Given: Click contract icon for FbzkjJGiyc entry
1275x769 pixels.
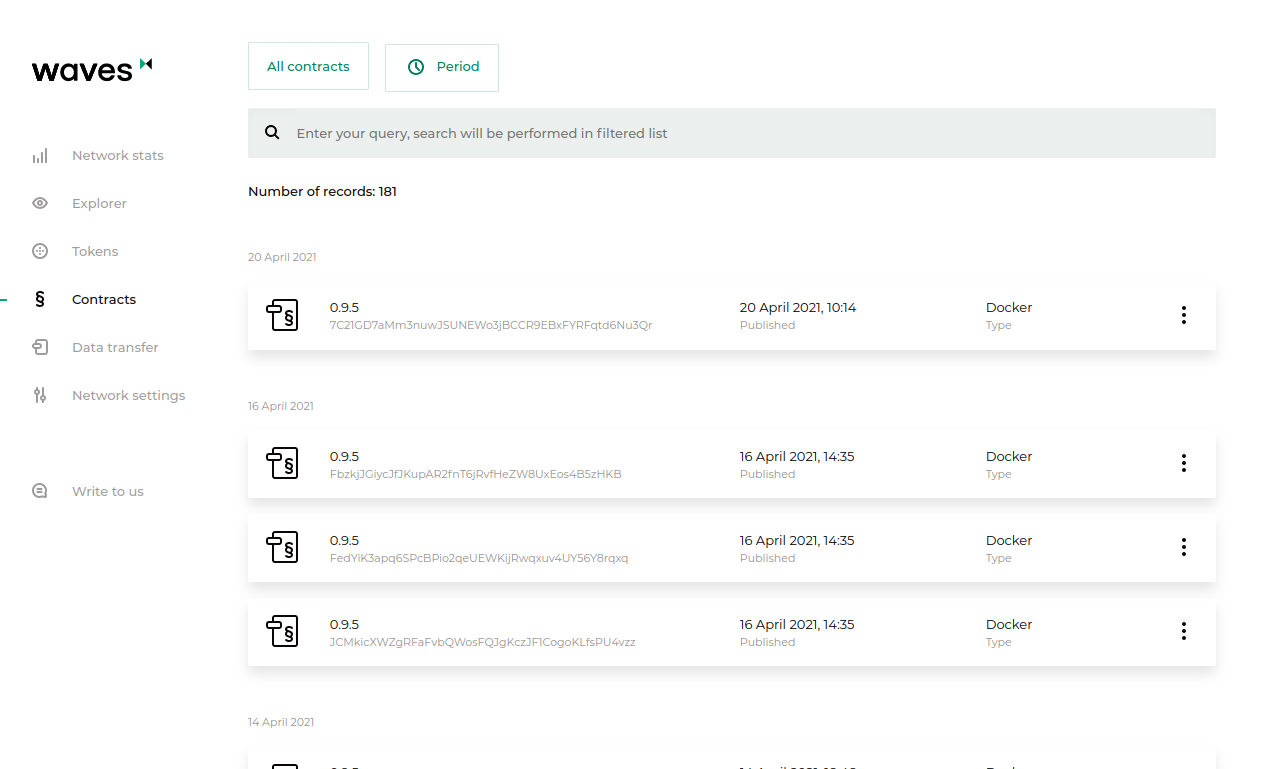Looking at the screenshot, I should pos(282,464).
